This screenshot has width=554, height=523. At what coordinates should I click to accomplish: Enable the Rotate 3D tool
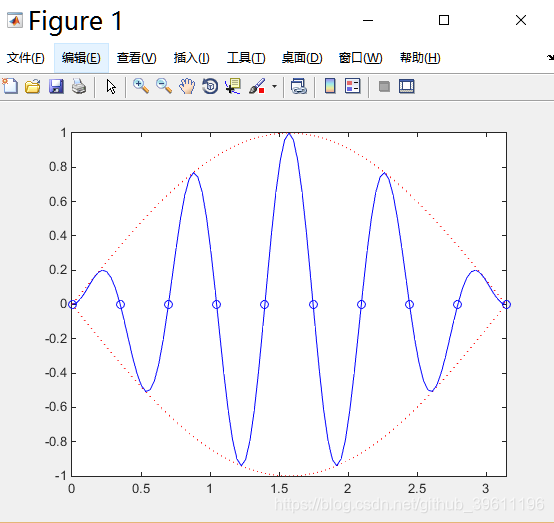point(210,86)
